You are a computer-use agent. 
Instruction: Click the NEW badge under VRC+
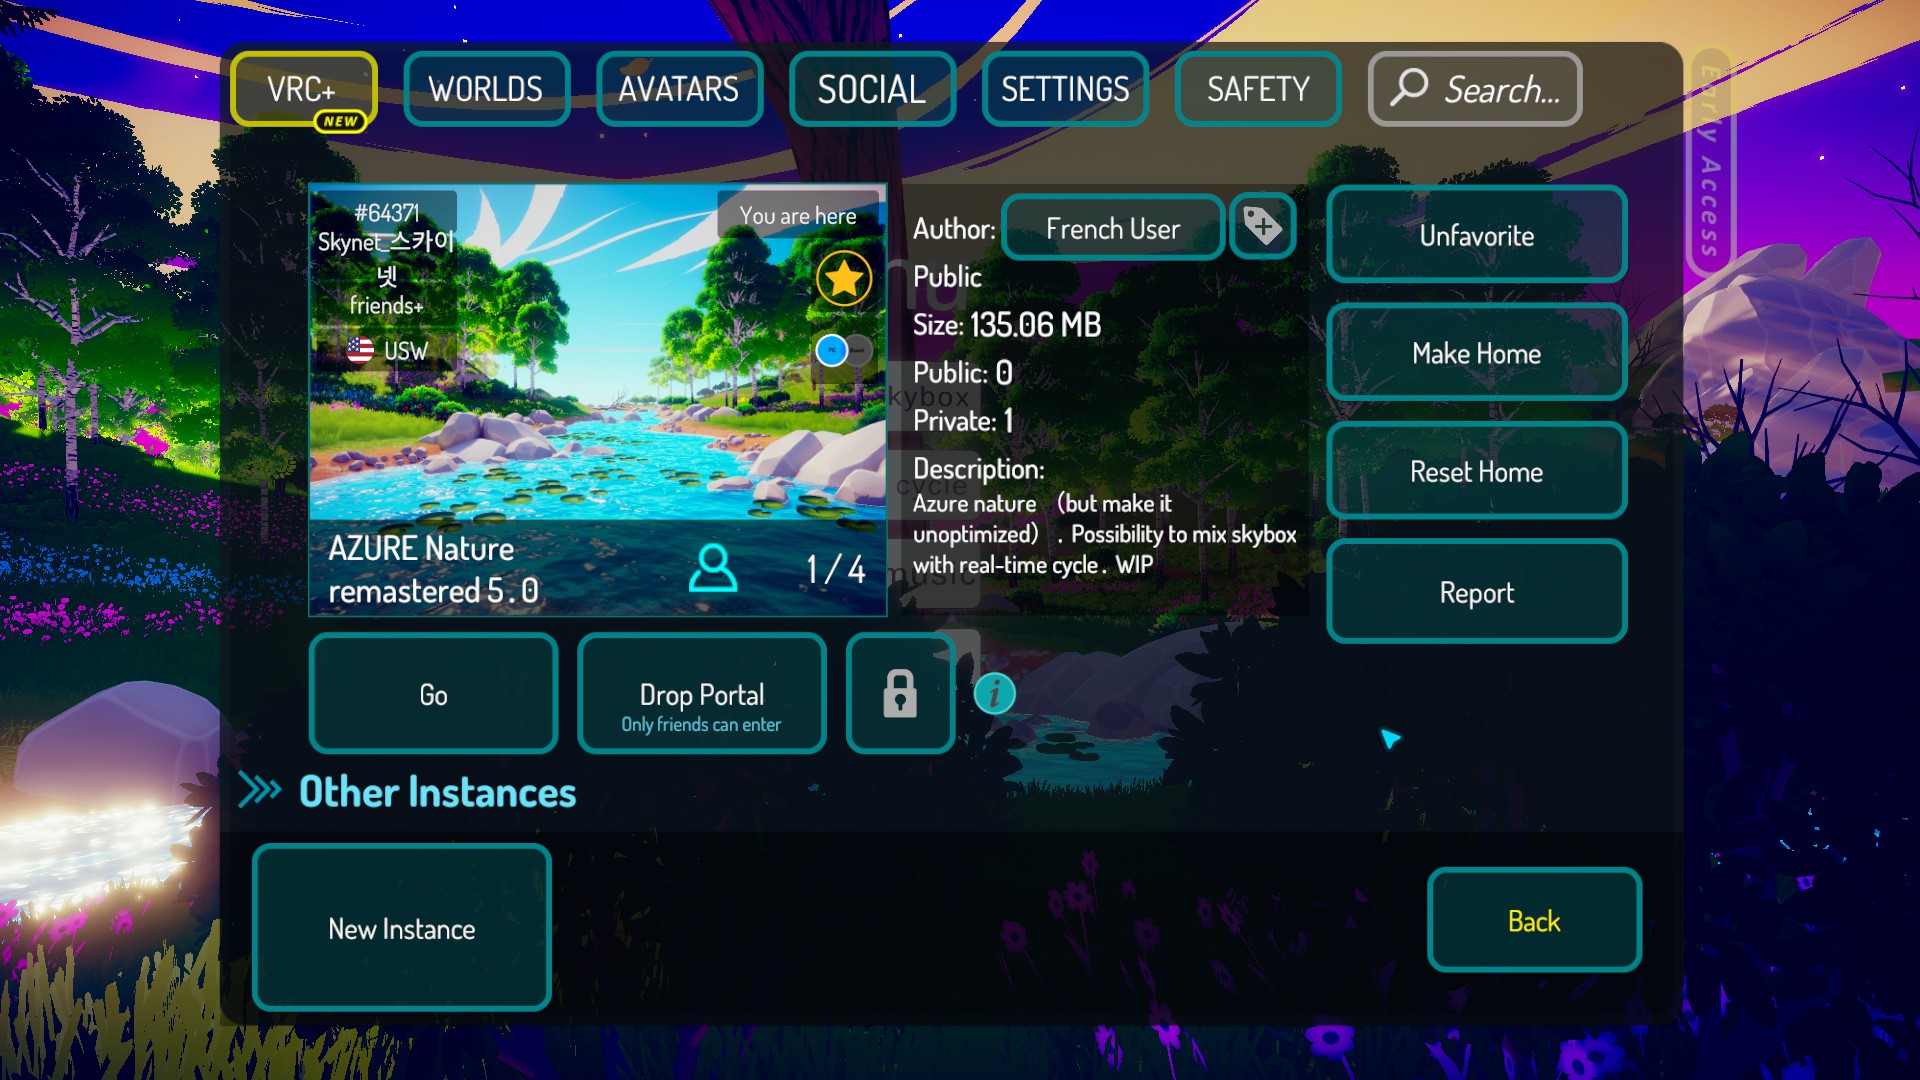coord(340,121)
